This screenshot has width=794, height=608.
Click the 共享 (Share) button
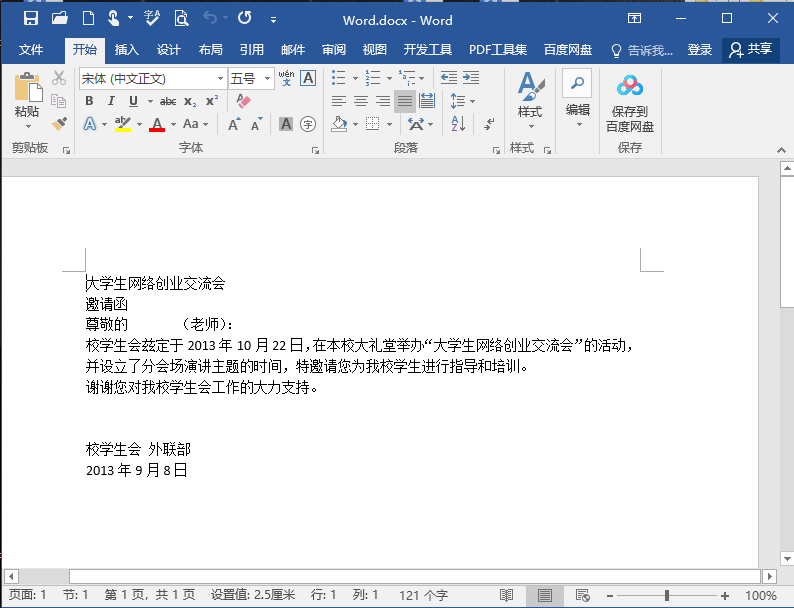[751, 50]
